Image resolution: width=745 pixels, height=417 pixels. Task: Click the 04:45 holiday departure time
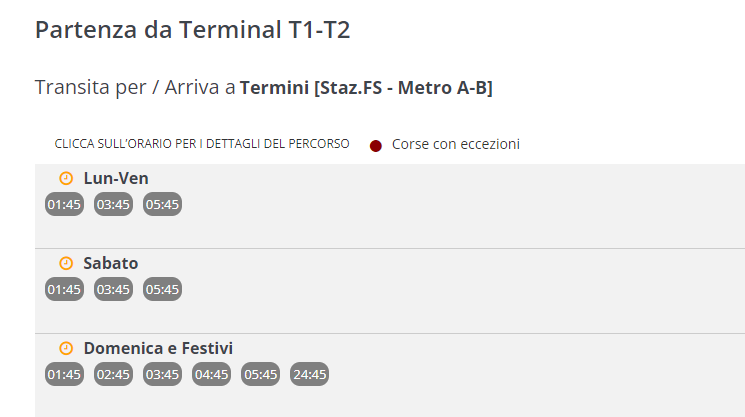coord(211,374)
